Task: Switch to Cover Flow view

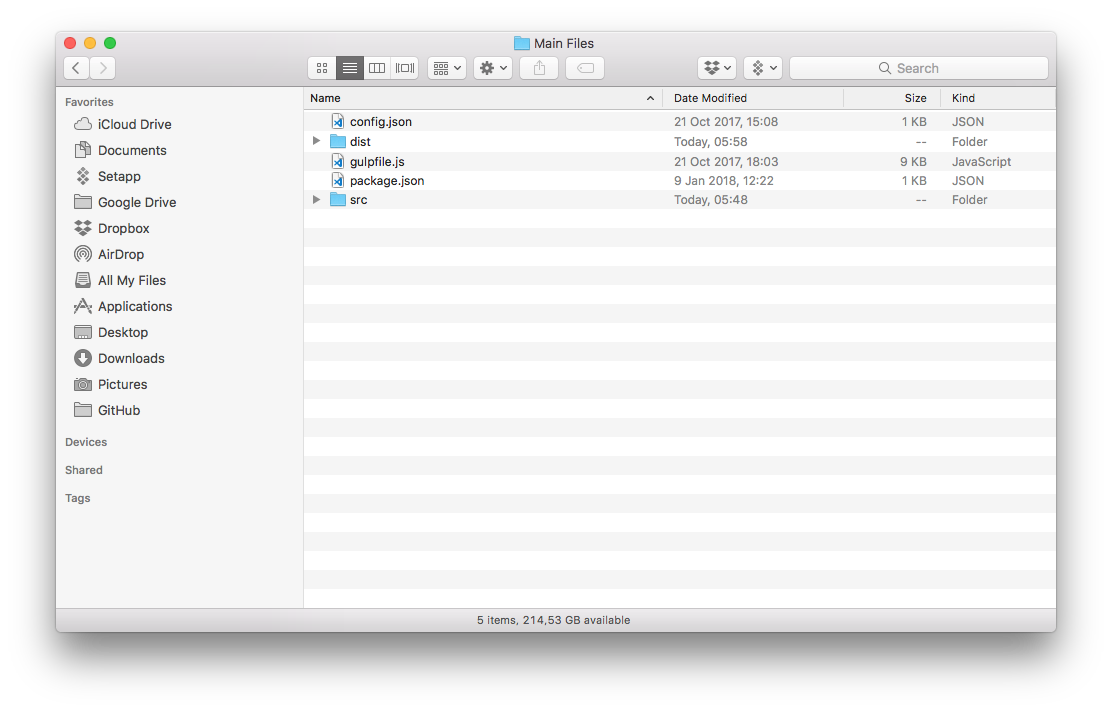Action: pyautogui.click(x=405, y=68)
